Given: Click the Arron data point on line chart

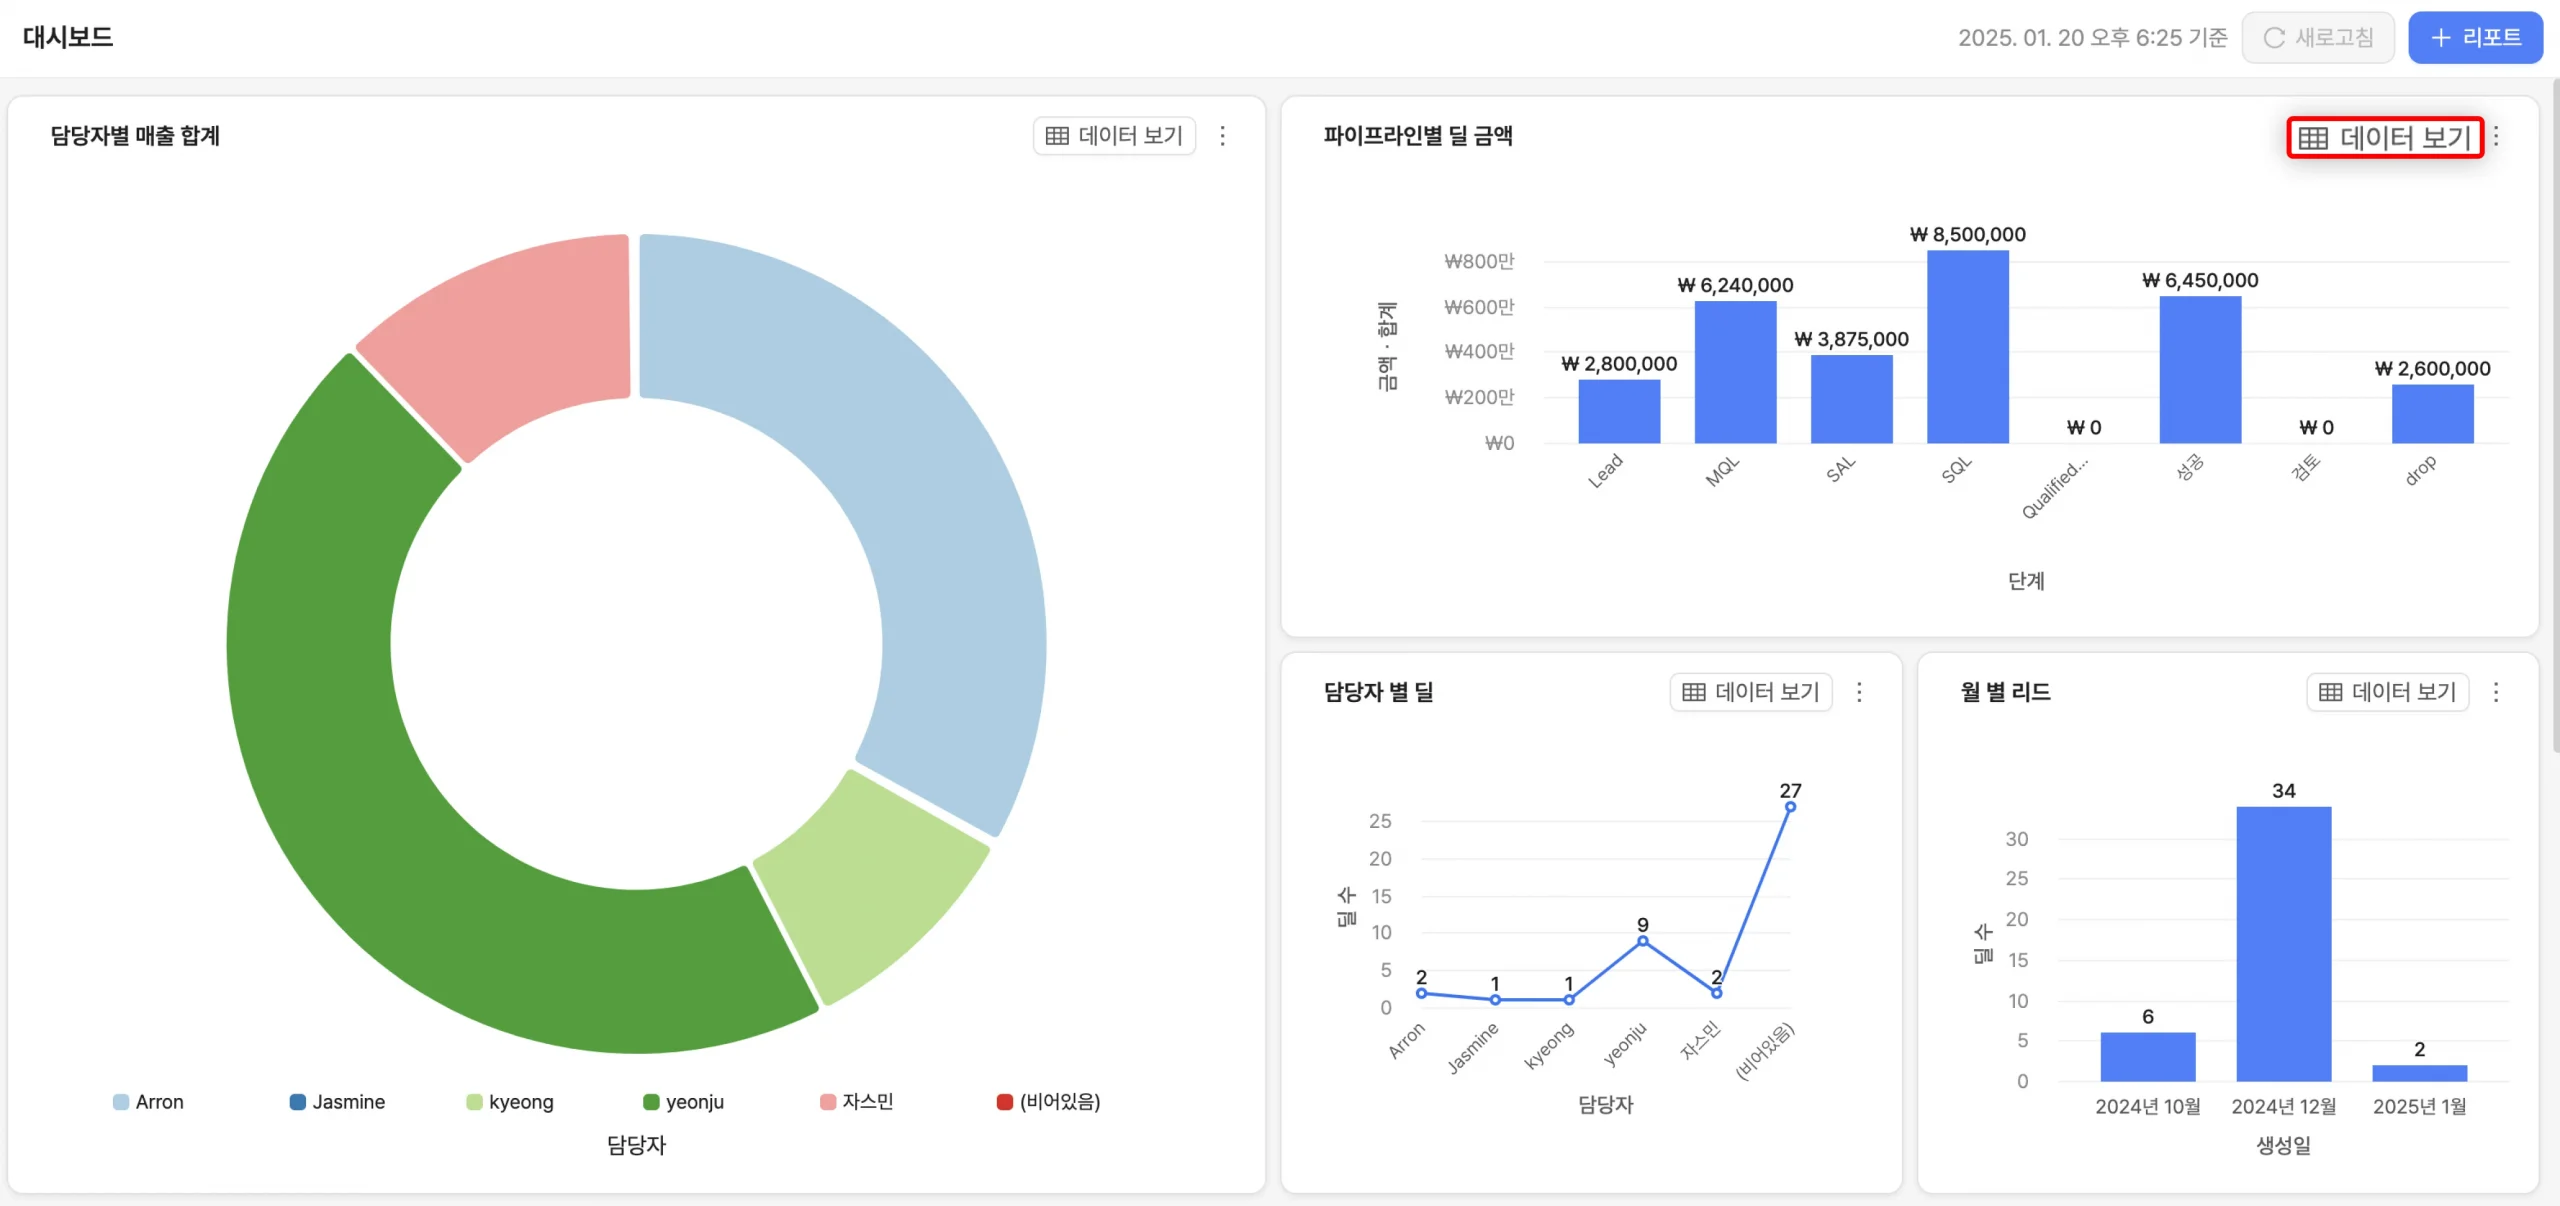Looking at the screenshot, I should 1421,993.
